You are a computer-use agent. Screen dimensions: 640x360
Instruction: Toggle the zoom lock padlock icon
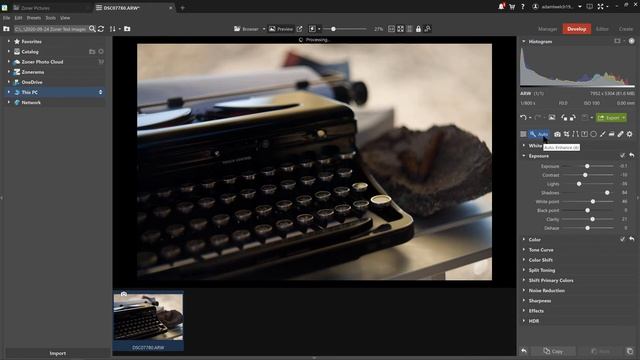click(x=418, y=29)
